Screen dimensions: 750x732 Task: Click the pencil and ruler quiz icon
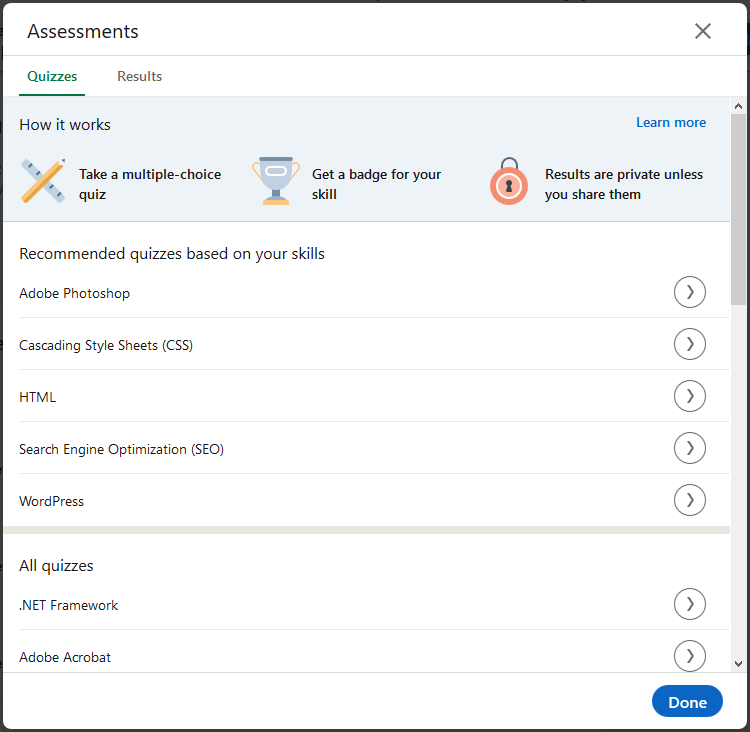click(x=43, y=181)
